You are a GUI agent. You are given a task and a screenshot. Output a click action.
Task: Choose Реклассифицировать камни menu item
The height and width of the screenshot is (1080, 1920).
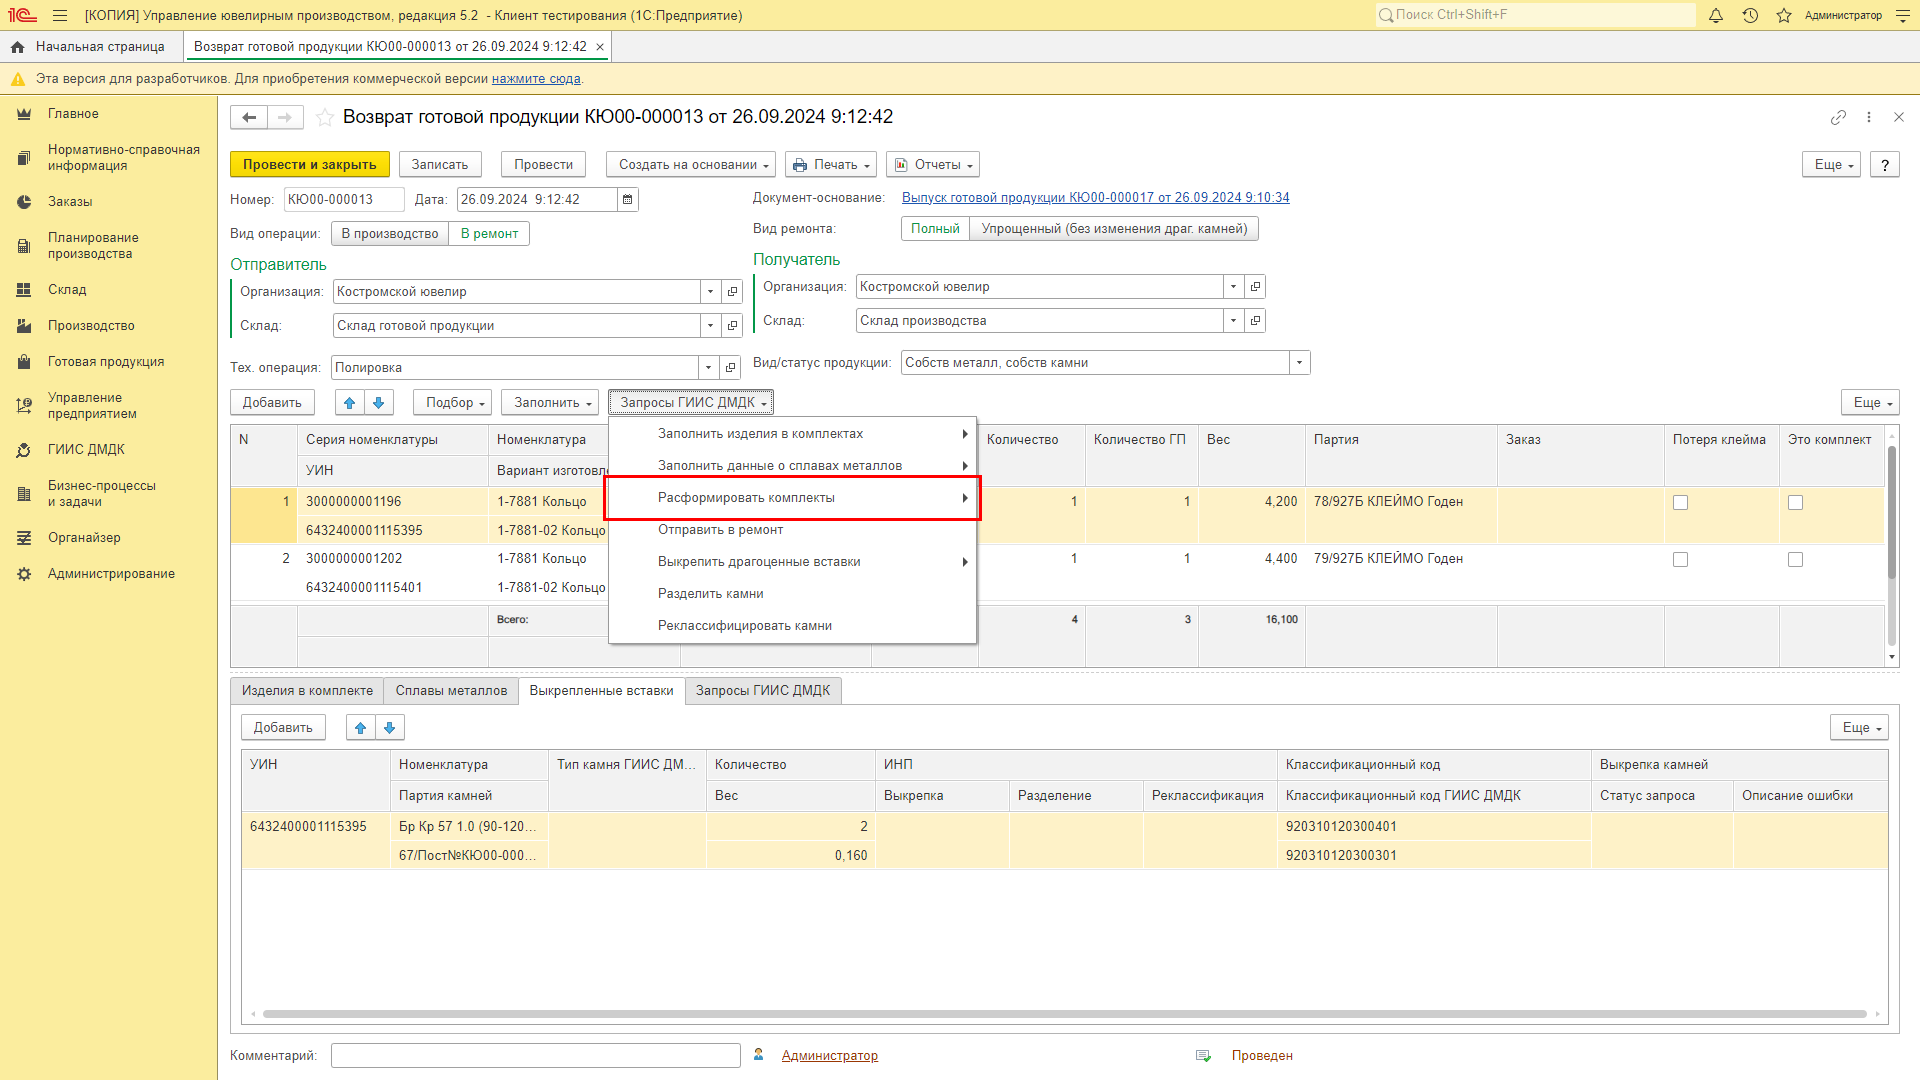(792, 626)
